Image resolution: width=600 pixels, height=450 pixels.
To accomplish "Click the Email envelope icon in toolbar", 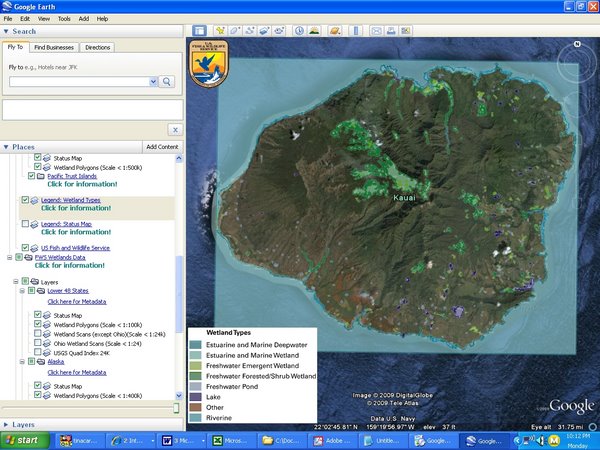I will [376, 31].
